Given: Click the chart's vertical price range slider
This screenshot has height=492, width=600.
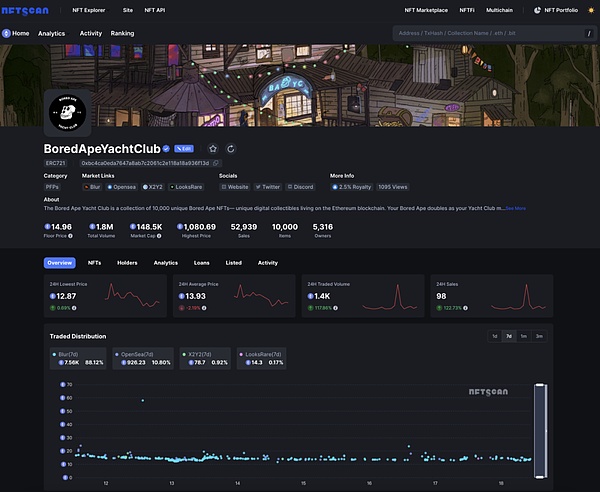Looking at the screenshot, I should pyautogui.click(x=541, y=420).
